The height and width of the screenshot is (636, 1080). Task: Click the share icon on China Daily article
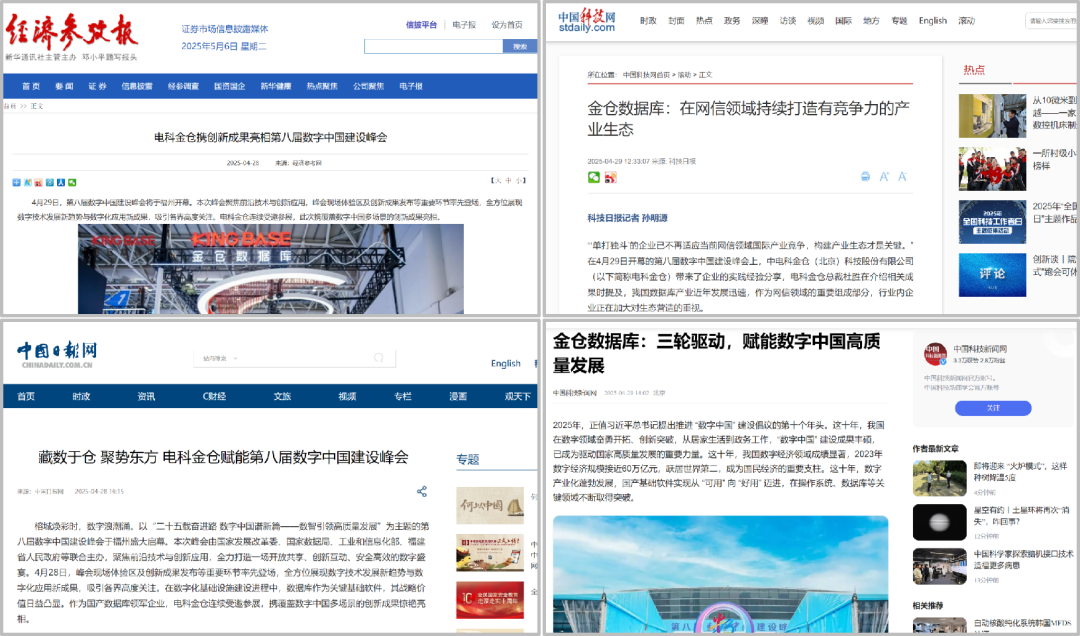point(422,491)
